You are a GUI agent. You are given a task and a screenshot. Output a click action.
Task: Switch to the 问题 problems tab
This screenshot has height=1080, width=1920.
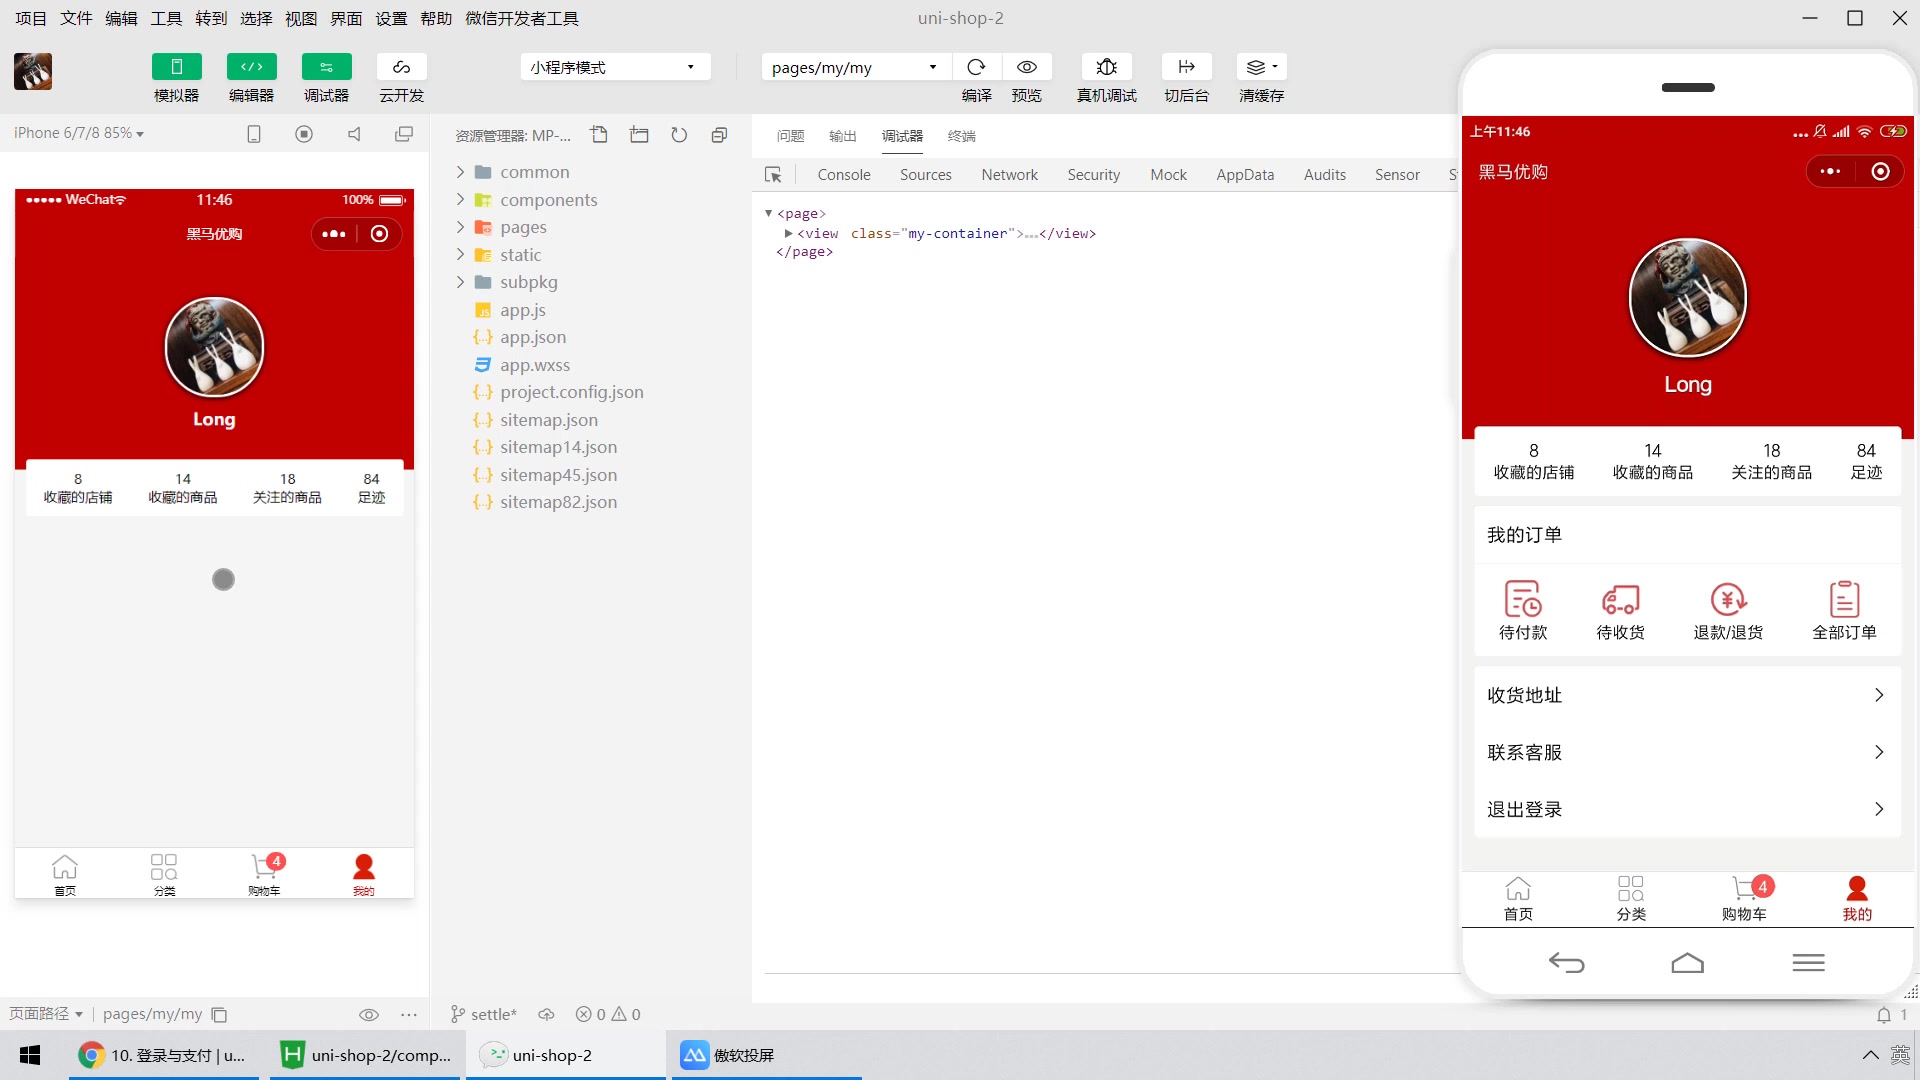(790, 136)
